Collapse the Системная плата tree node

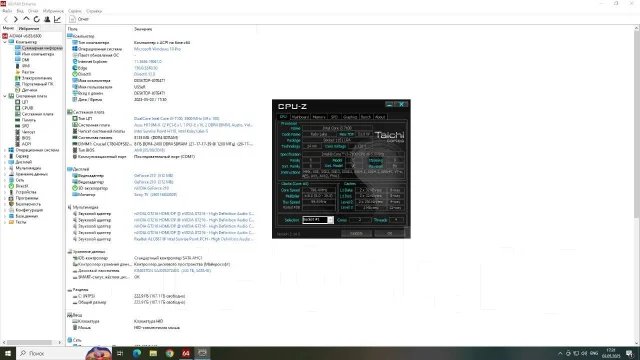[5, 96]
